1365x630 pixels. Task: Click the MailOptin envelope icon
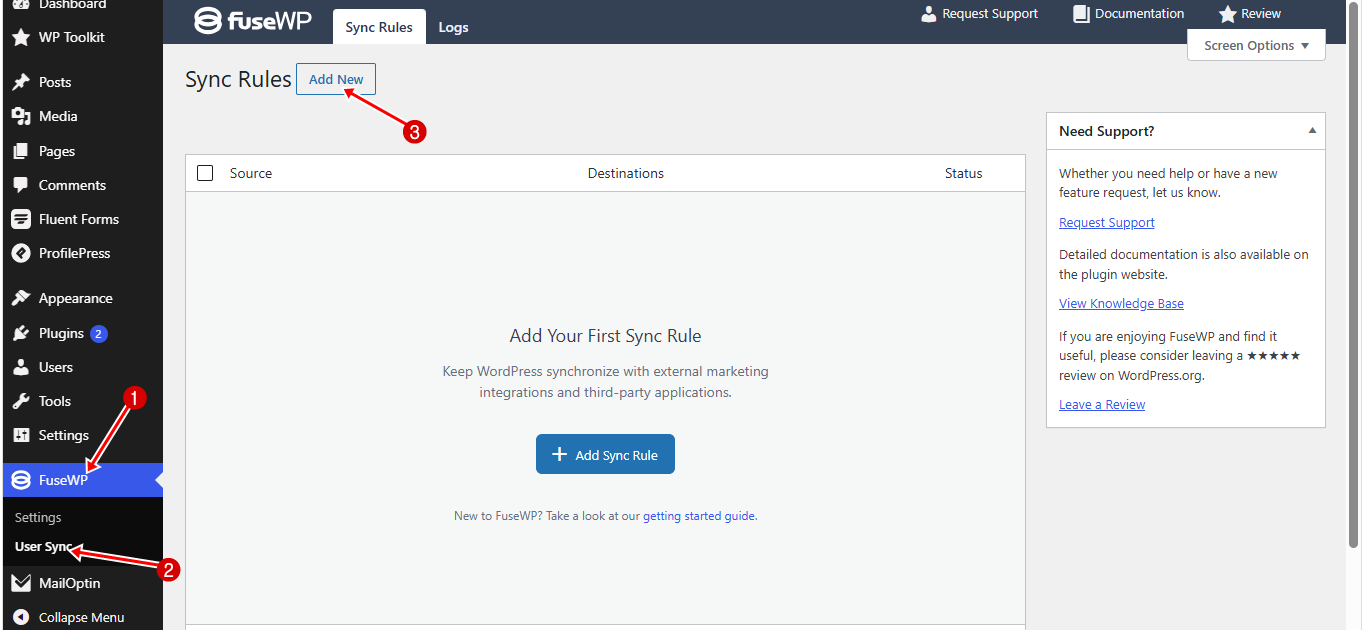(x=21, y=583)
